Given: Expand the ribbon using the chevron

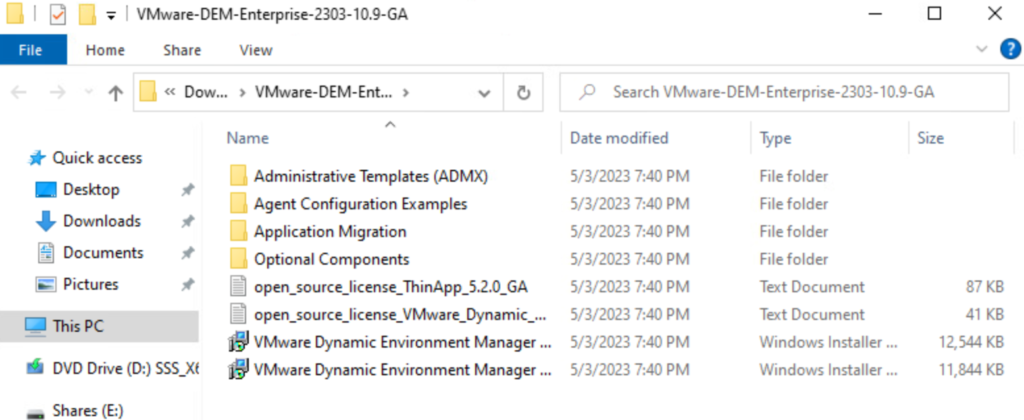Looking at the screenshot, I should click(x=980, y=50).
